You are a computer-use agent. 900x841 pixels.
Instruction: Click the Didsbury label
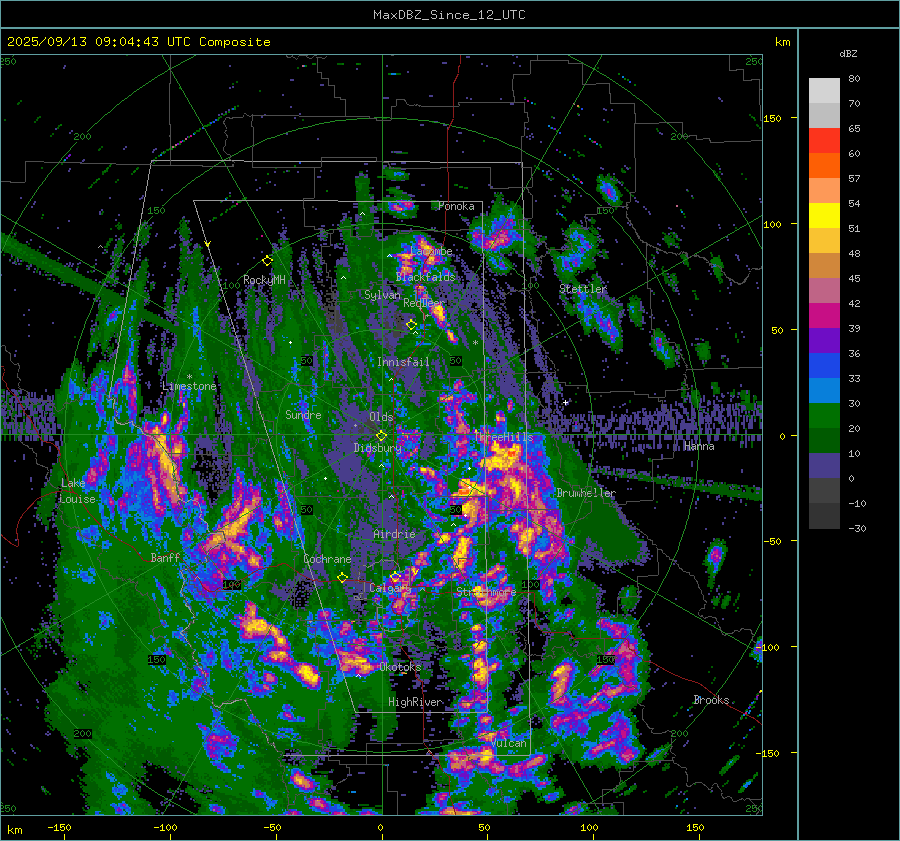(x=377, y=448)
